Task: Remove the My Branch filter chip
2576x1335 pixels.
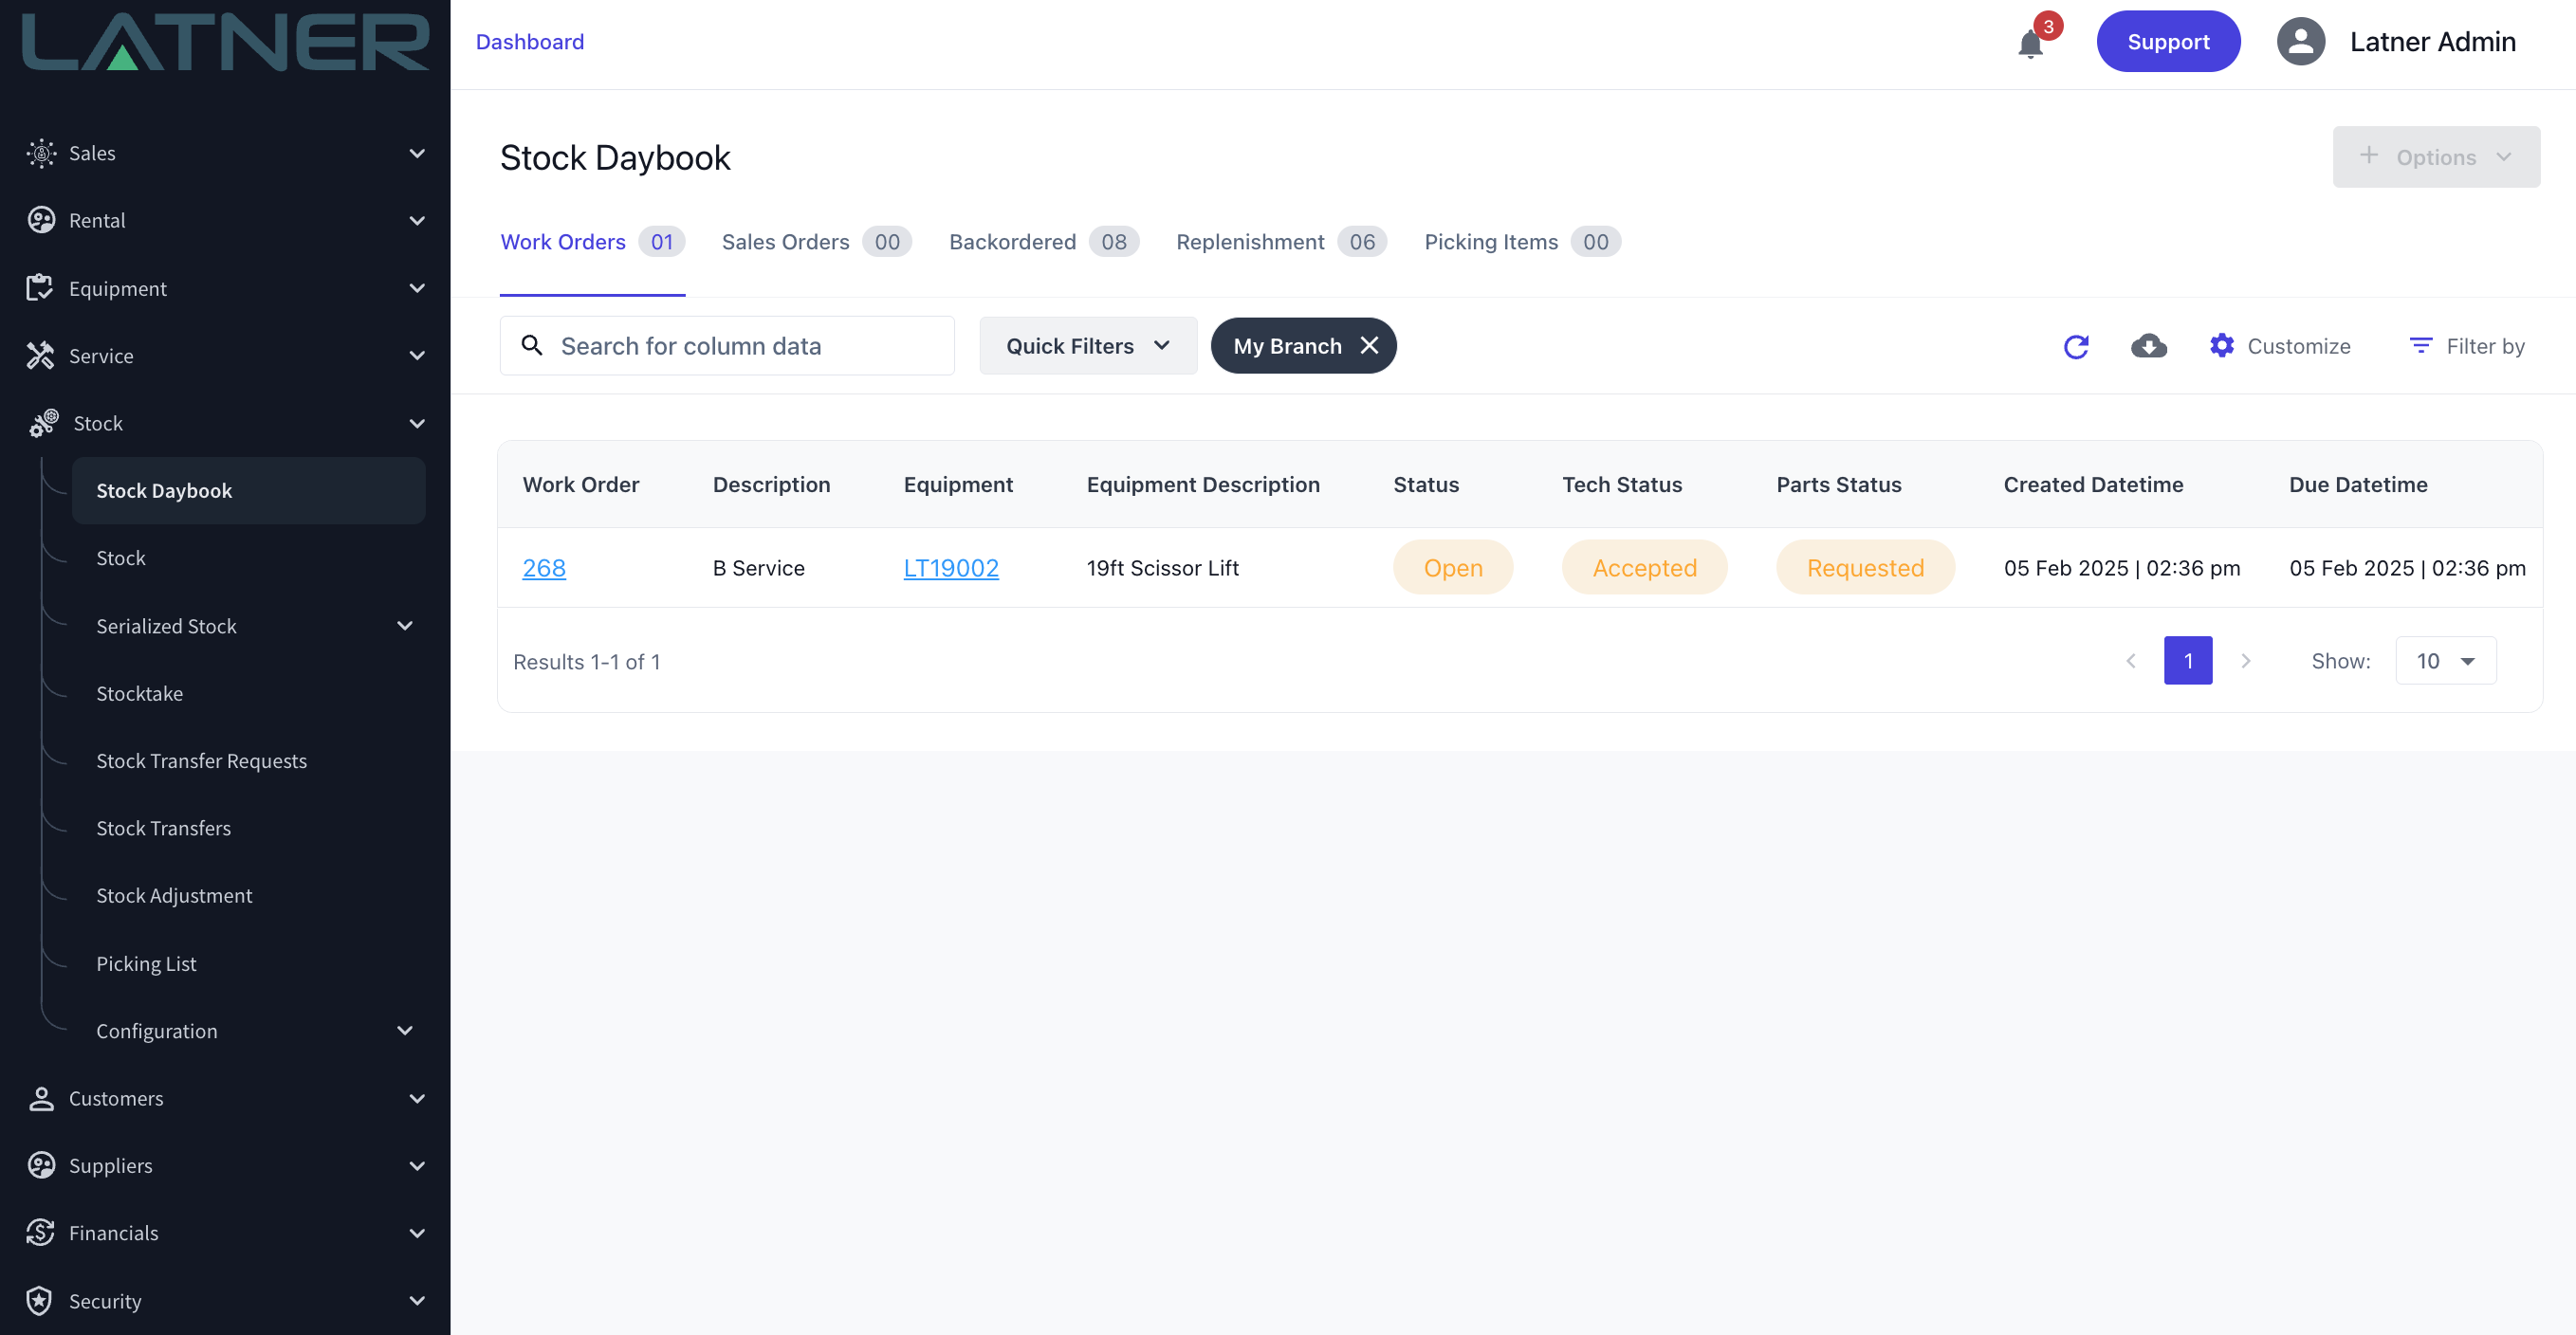Action: point(1369,346)
